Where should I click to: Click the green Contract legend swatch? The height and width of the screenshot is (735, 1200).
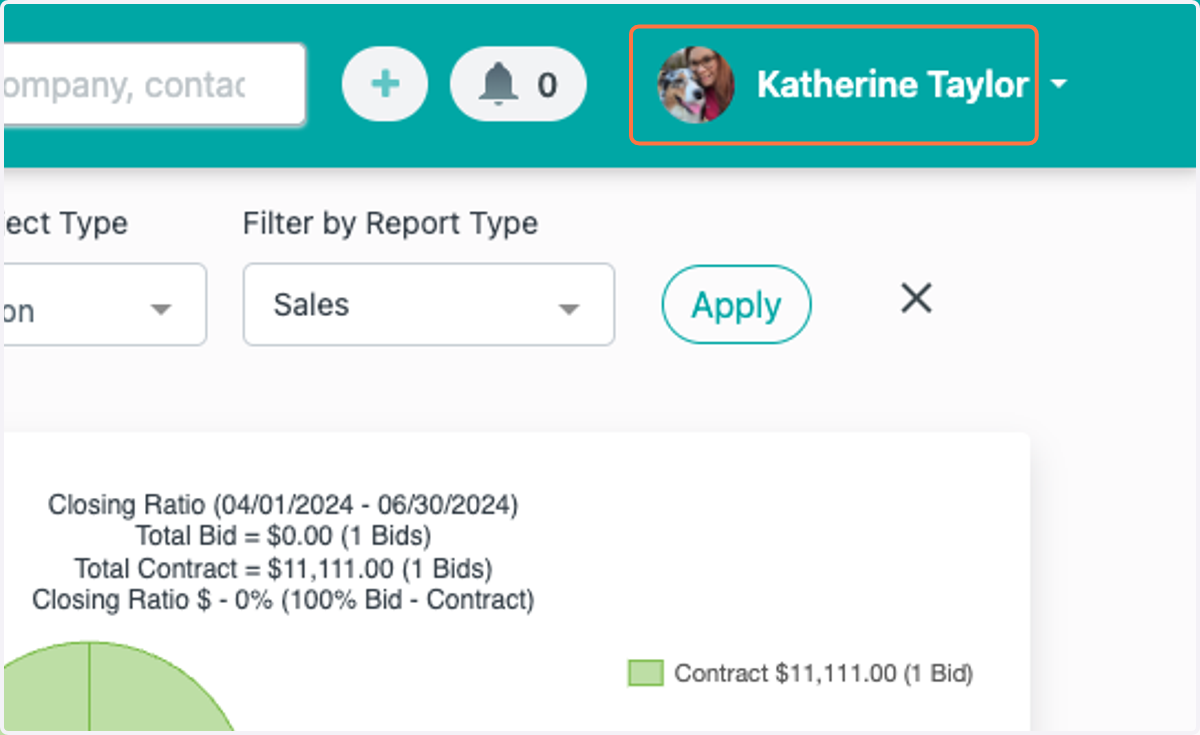coord(646,673)
